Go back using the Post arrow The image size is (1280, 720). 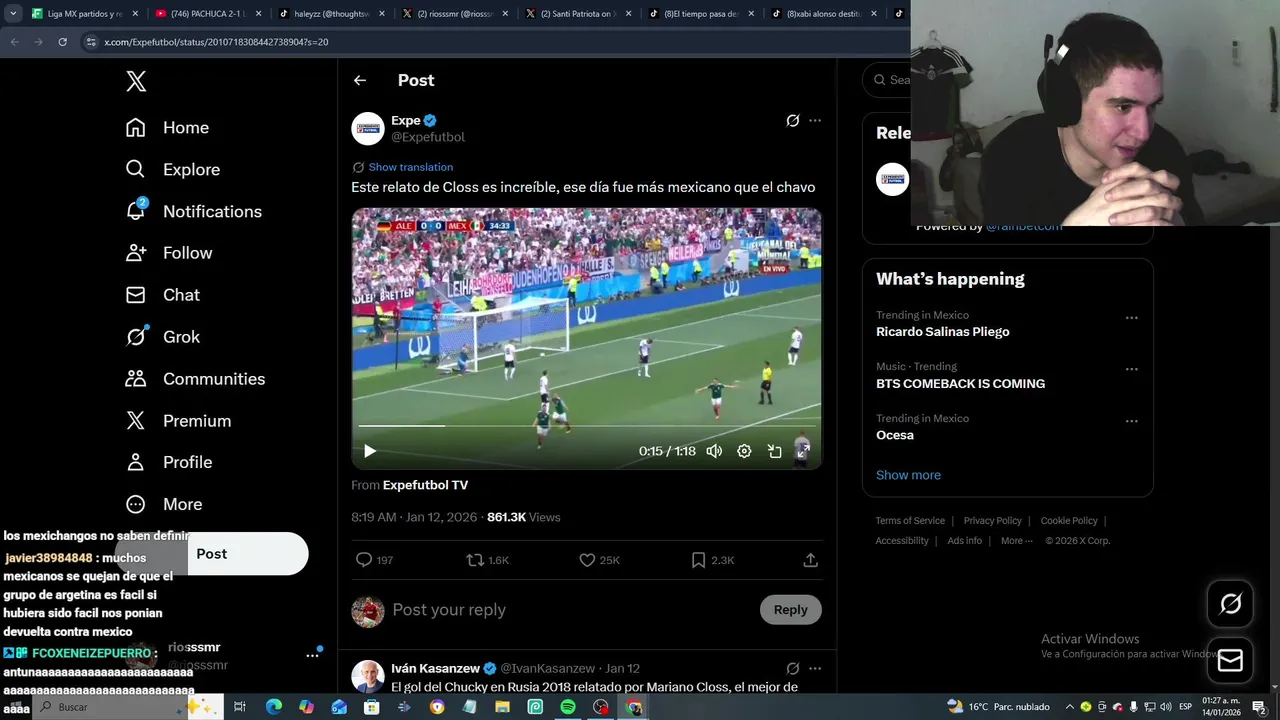(x=360, y=80)
